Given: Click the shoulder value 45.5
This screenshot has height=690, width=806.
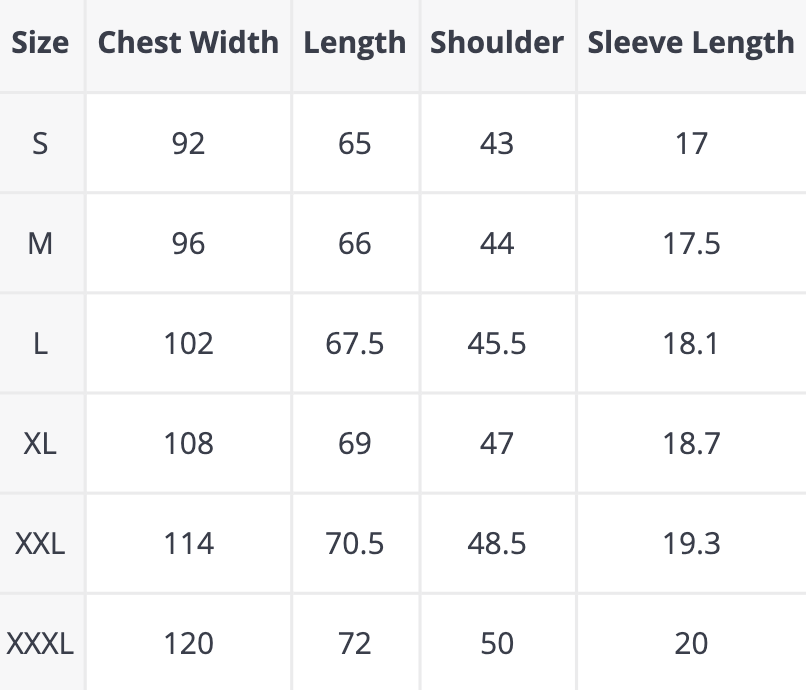Looking at the screenshot, I should (x=497, y=344).
